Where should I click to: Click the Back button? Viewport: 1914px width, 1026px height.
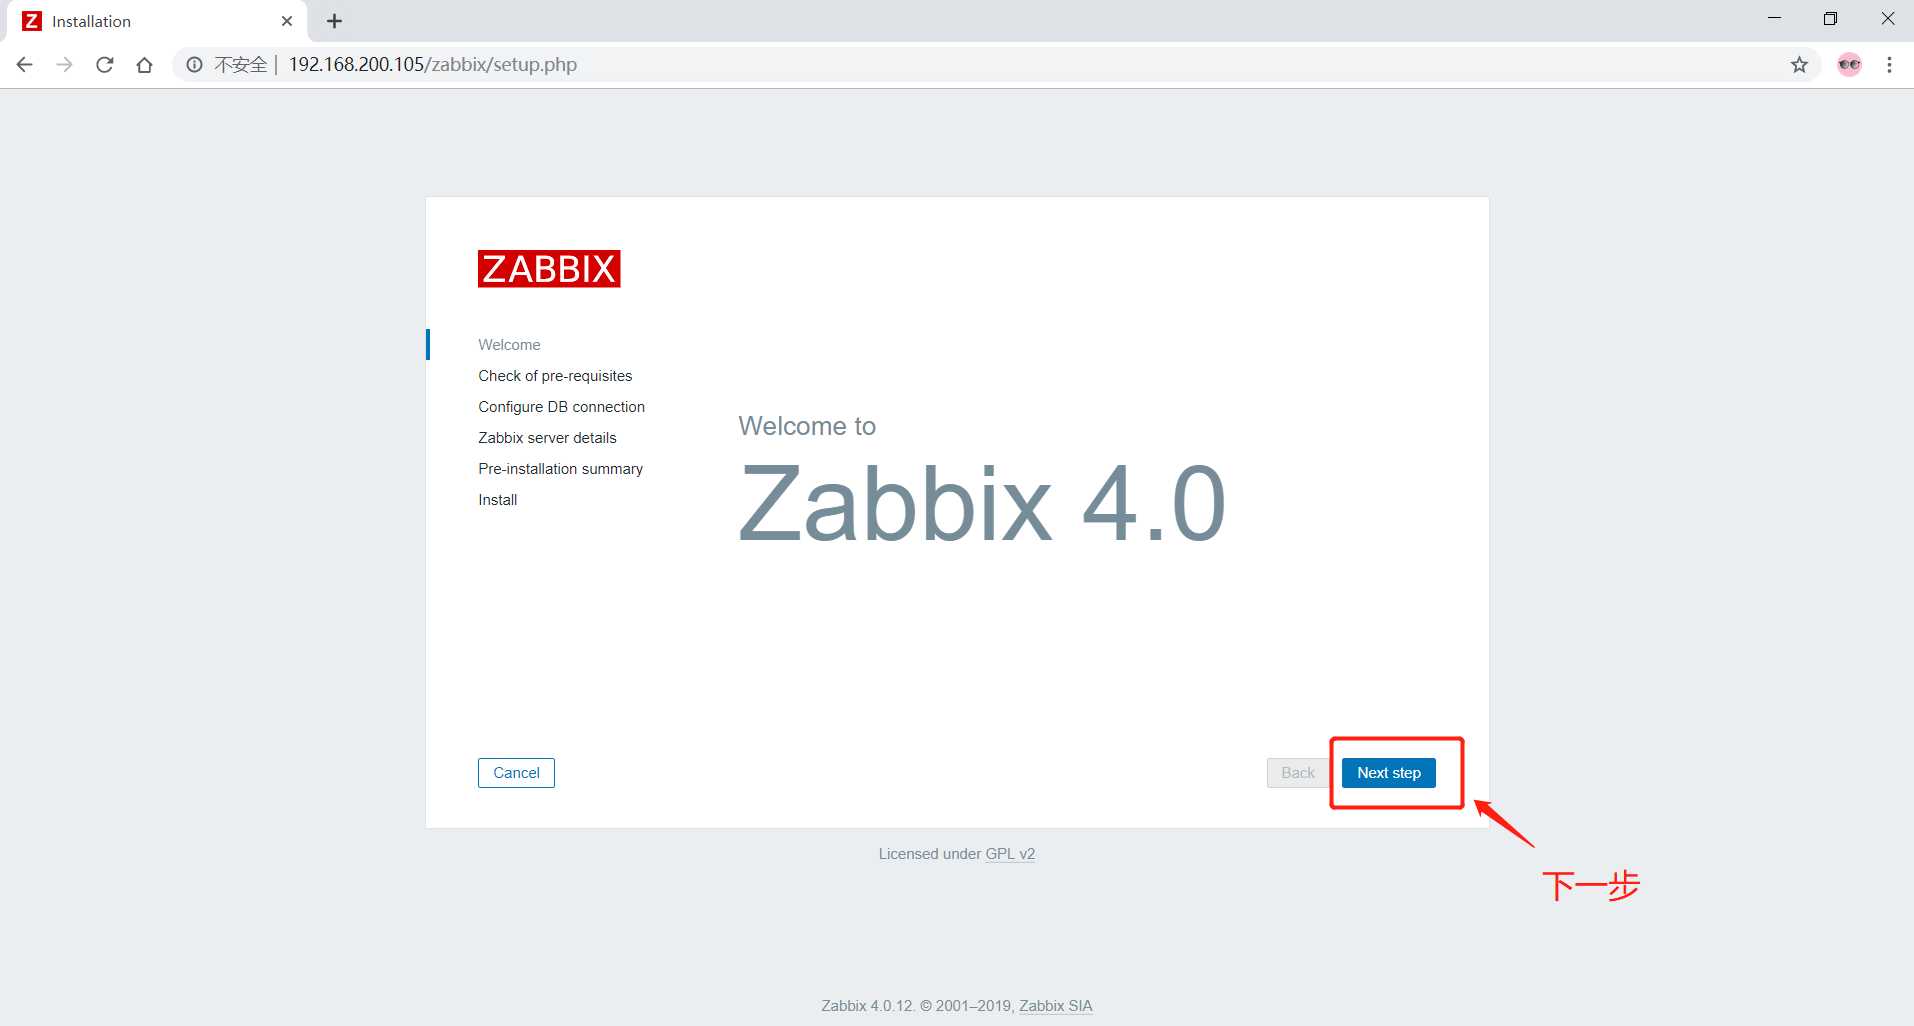tap(1298, 773)
